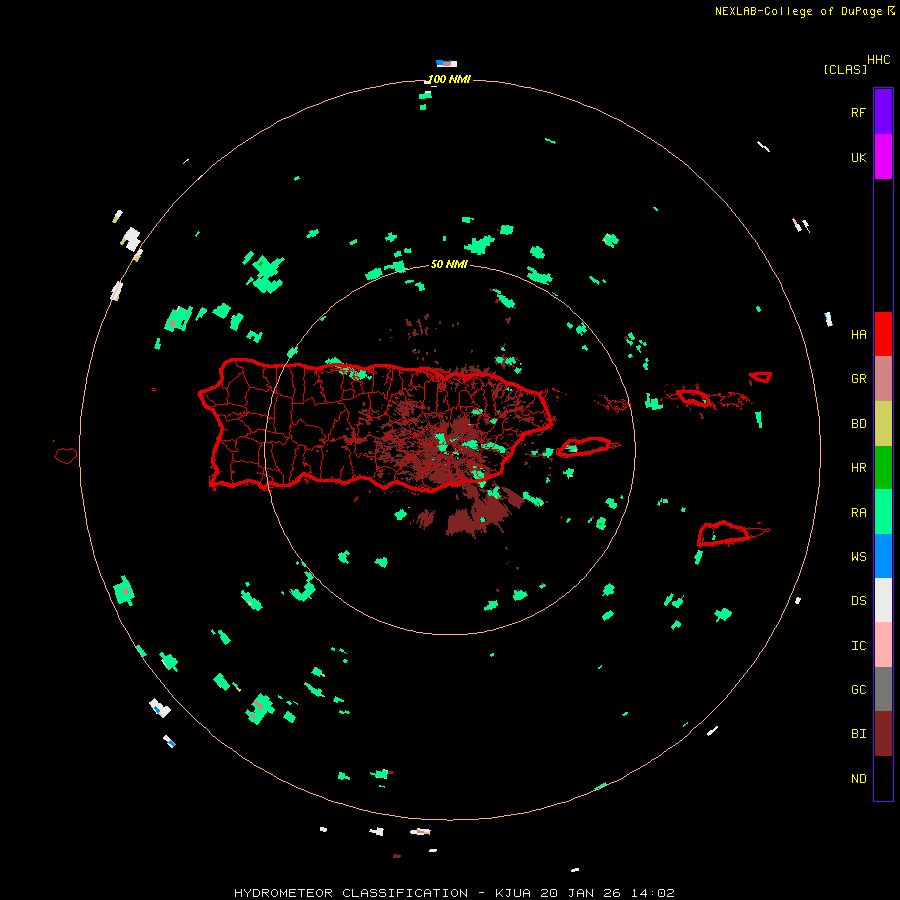Click the 'NEXLAB-College of DuPage' credit text

(801, 11)
